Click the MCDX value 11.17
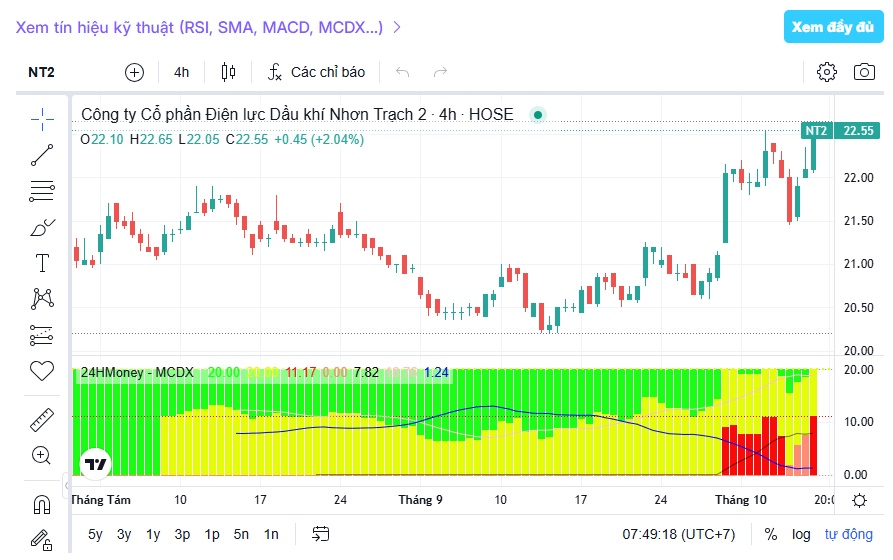The height and width of the screenshot is (560, 893). point(300,373)
